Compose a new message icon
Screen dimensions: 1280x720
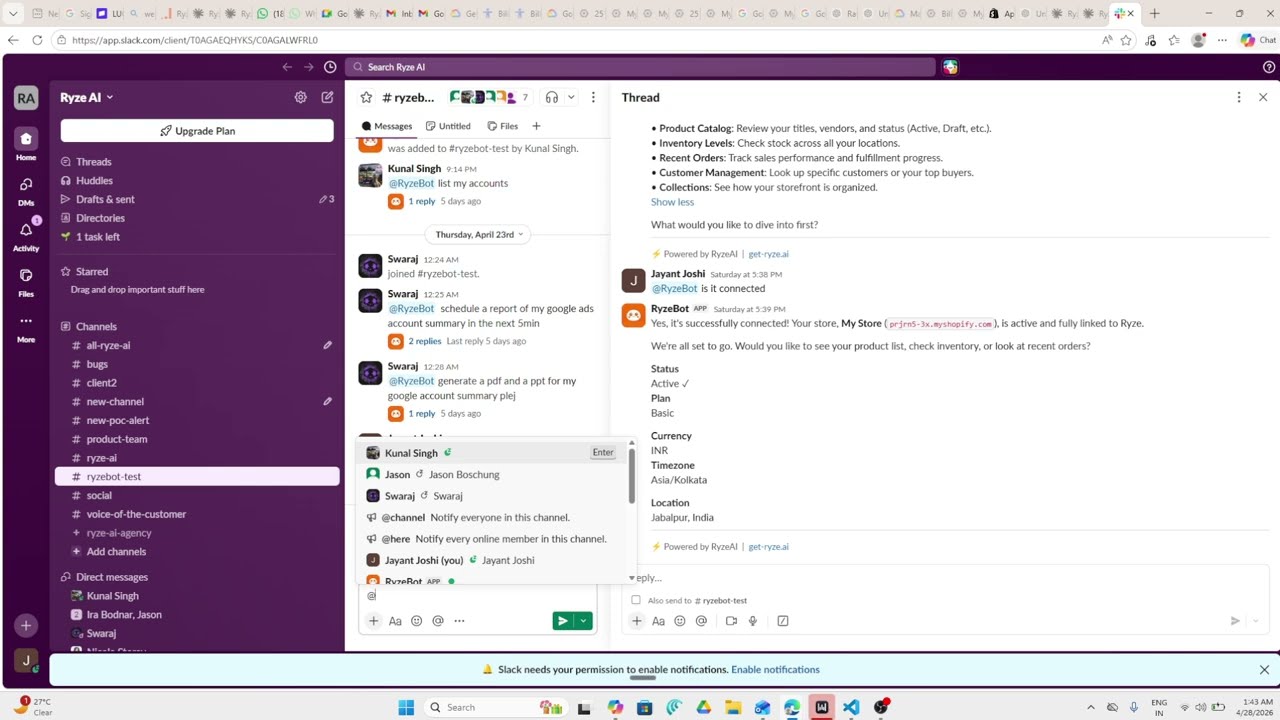coord(327,97)
